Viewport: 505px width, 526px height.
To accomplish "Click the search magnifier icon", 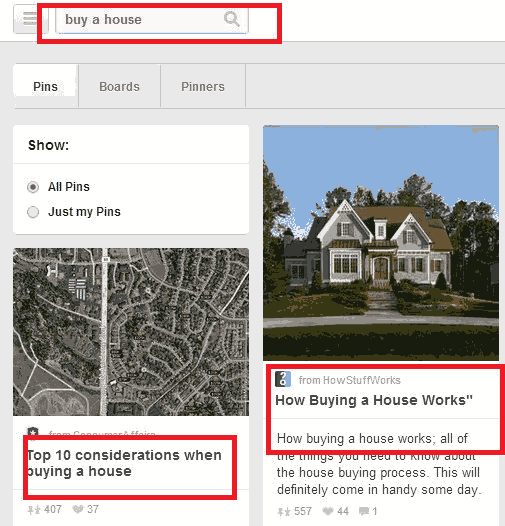I will (x=232, y=18).
